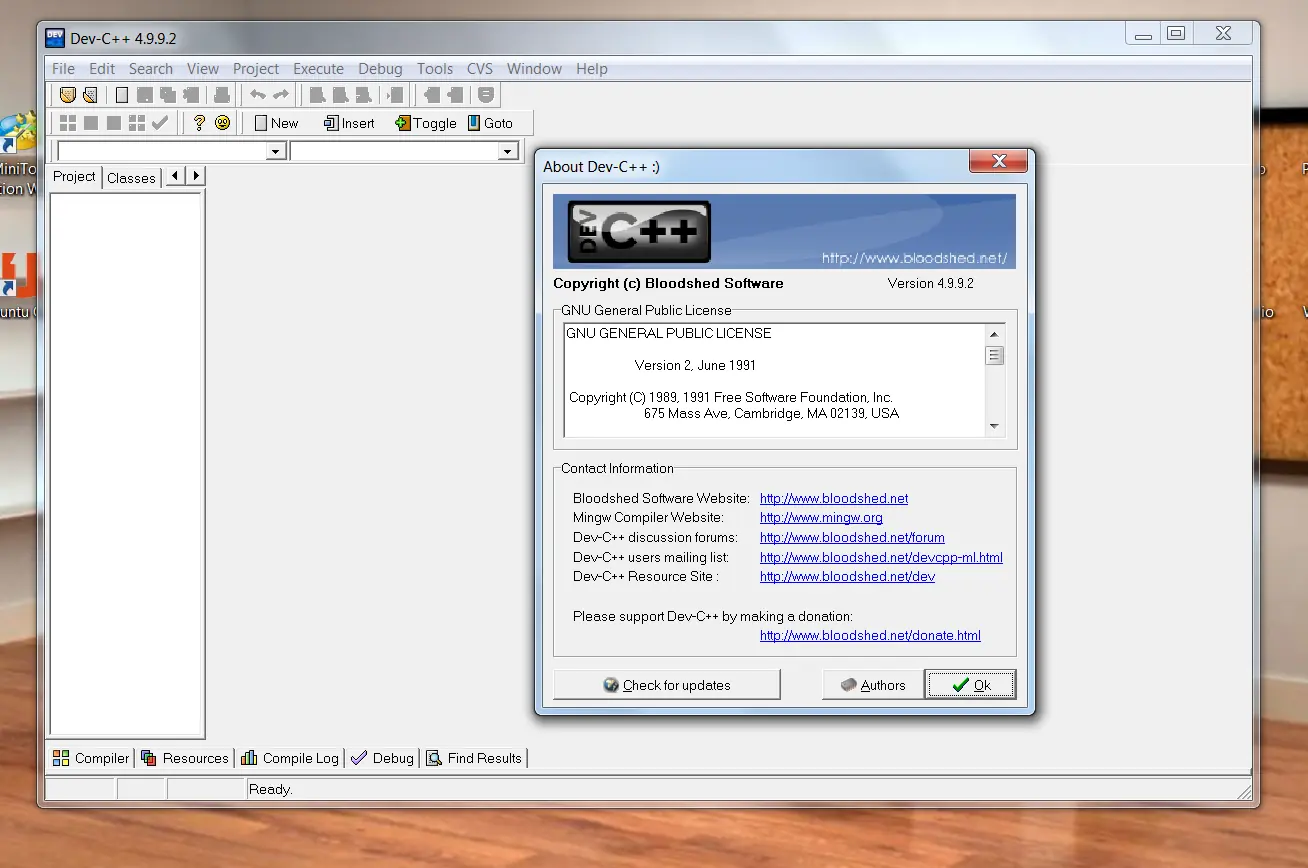Click the empty Project tree panel
Image resolution: width=1308 pixels, height=868 pixels.
tap(127, 464)
